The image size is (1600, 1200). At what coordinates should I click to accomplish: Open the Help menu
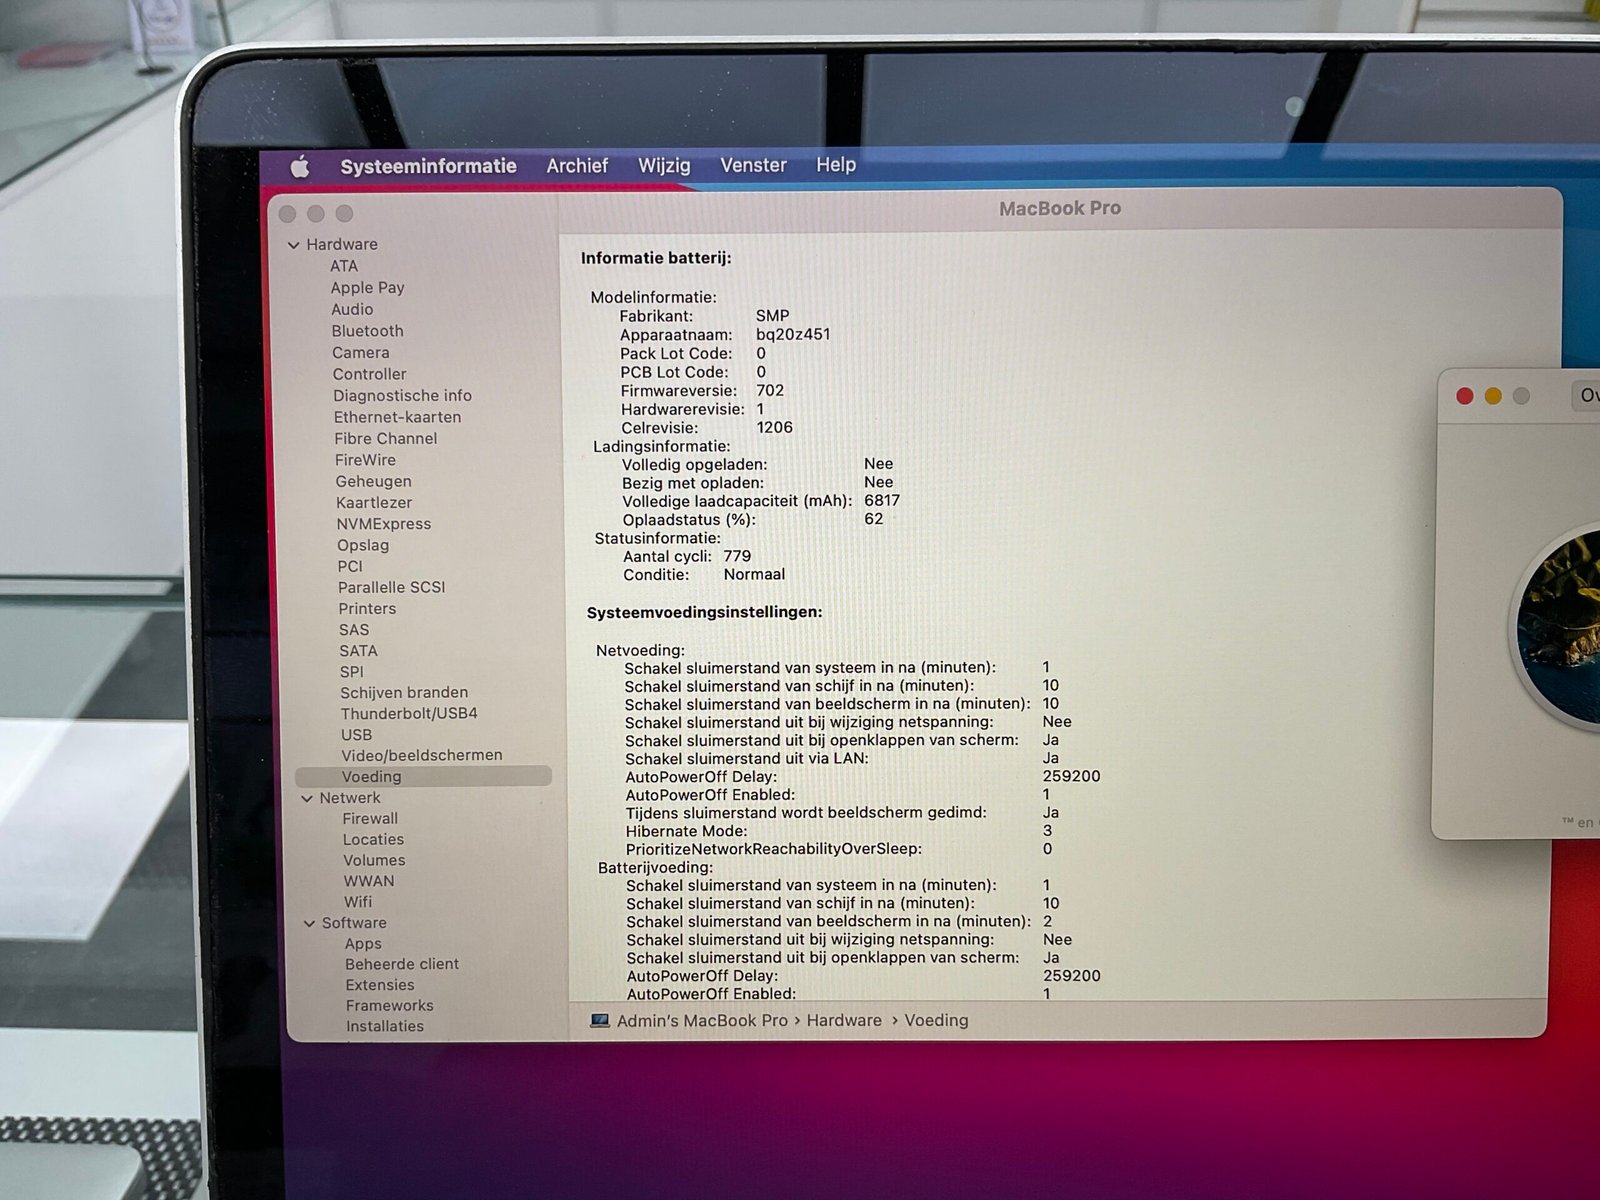[x=836, y=165]
